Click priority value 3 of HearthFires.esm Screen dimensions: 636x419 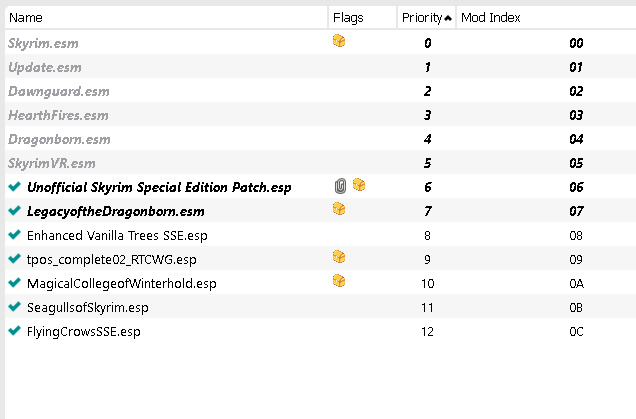pos(428,115)
